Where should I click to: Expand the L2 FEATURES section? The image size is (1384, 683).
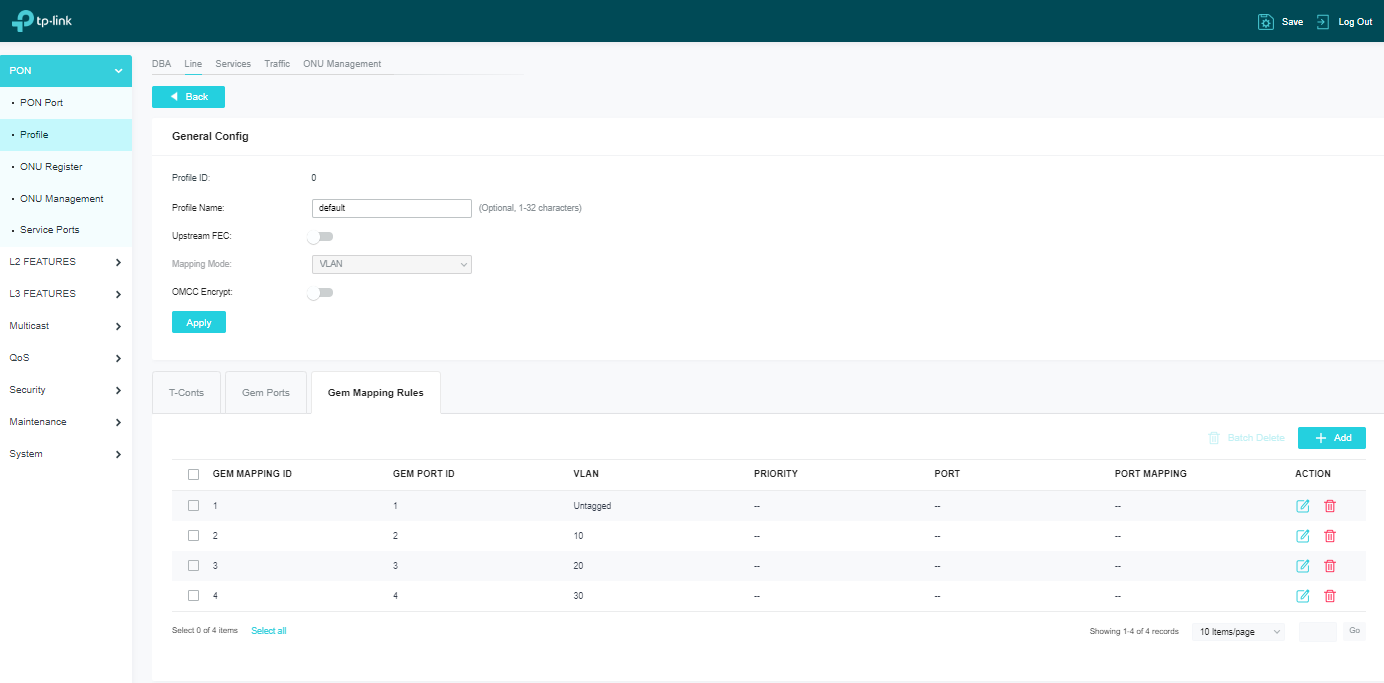pos(66,262)
